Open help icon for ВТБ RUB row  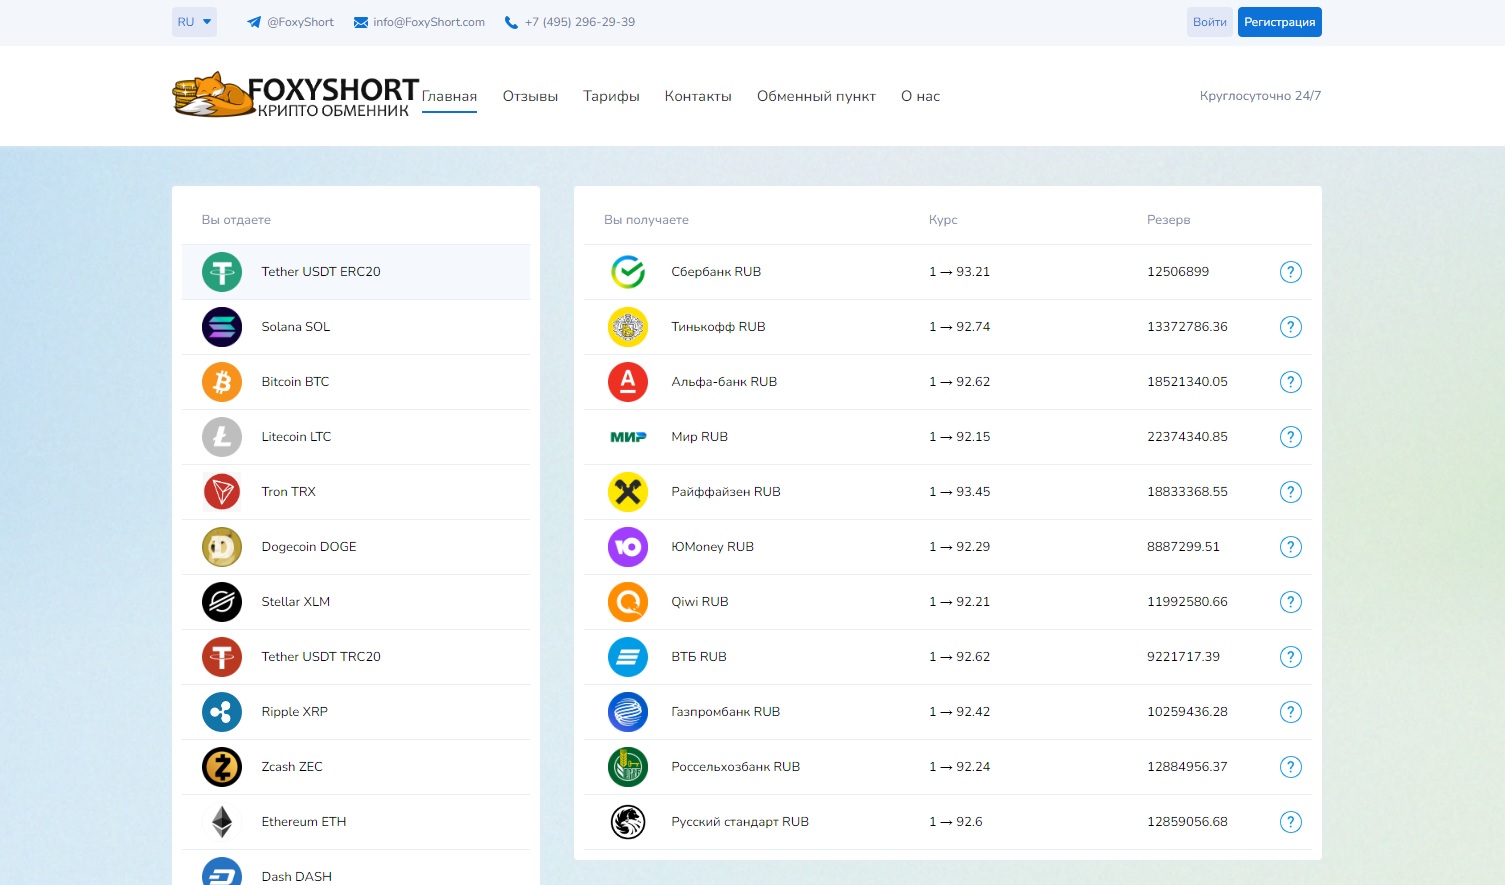[1291, 657]
